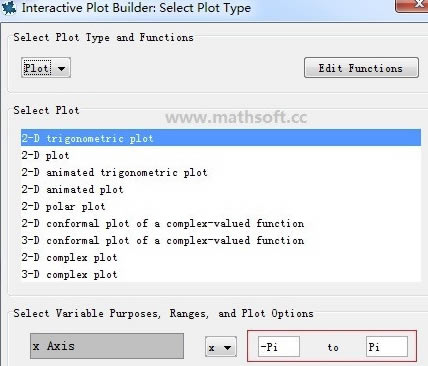The height and width of the screenshot is (366, 428).
Task: Select 2-D polar plot
Action: [x=221, y=206]
